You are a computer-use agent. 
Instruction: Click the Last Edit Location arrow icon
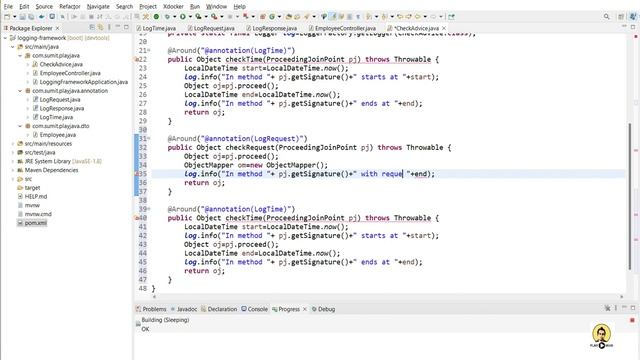coord(400,17)
